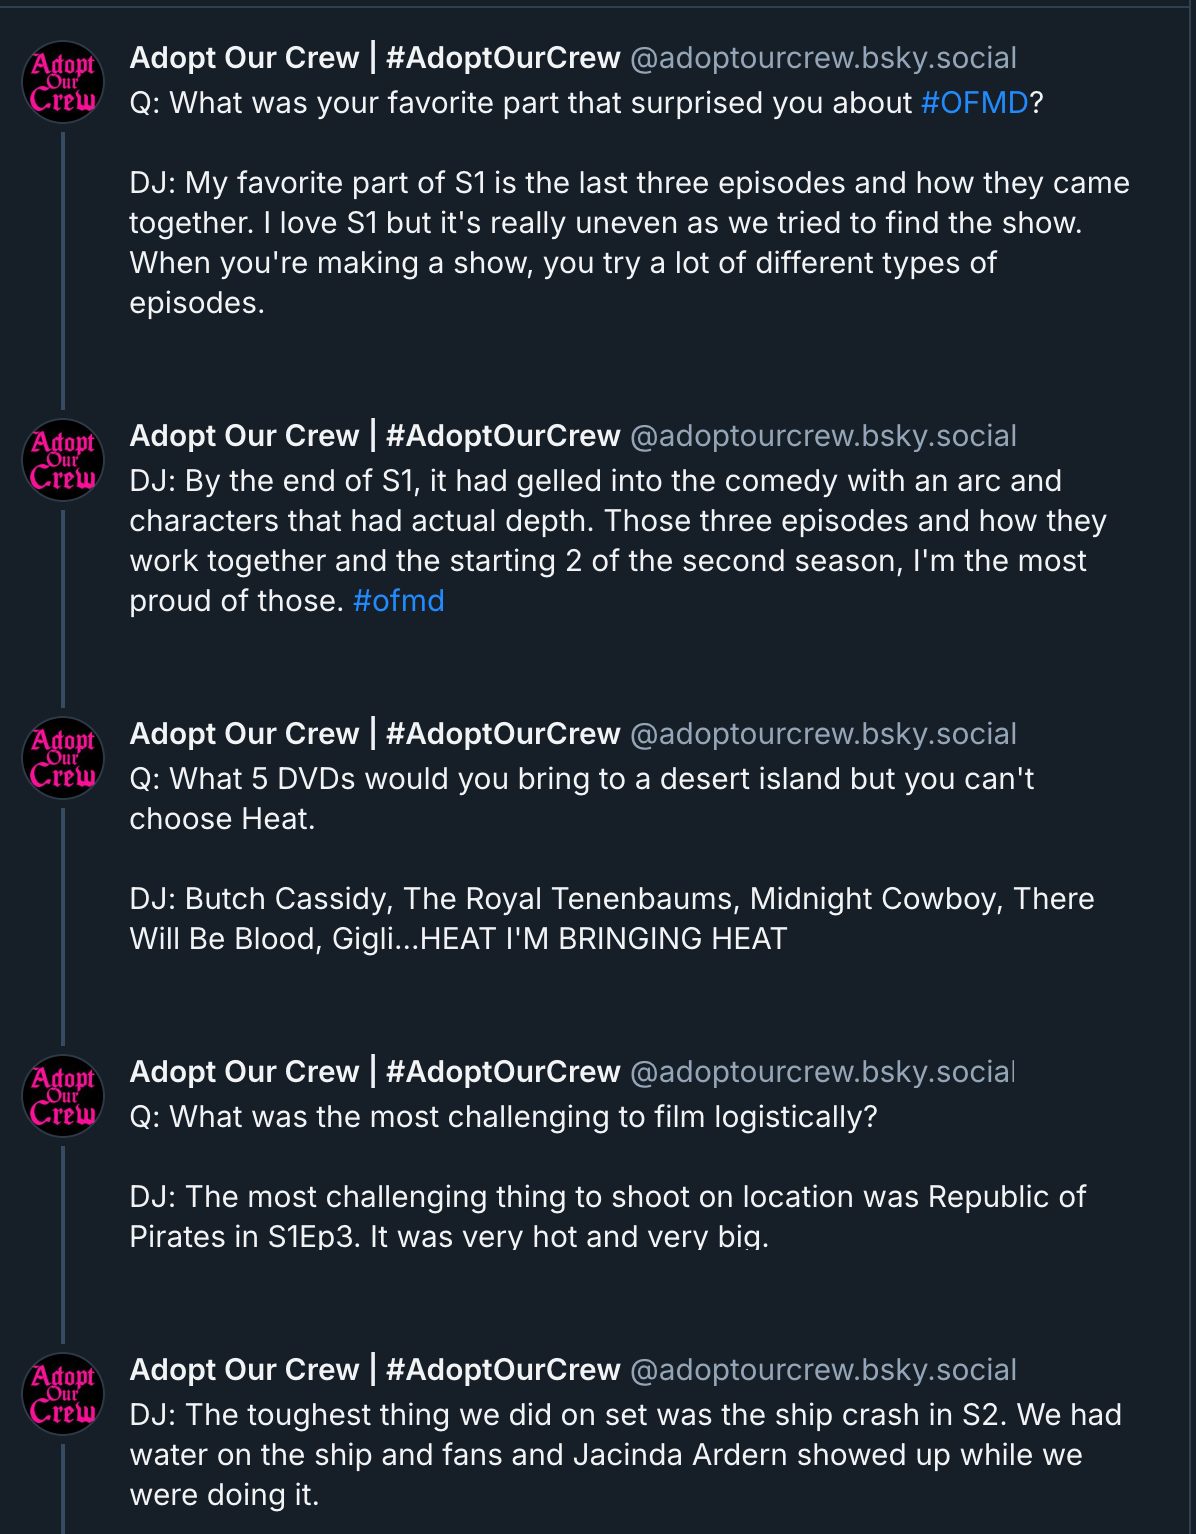
Task: Click the display name above the favorite part question
Action: pyautogui.click(x=375, y=58)
